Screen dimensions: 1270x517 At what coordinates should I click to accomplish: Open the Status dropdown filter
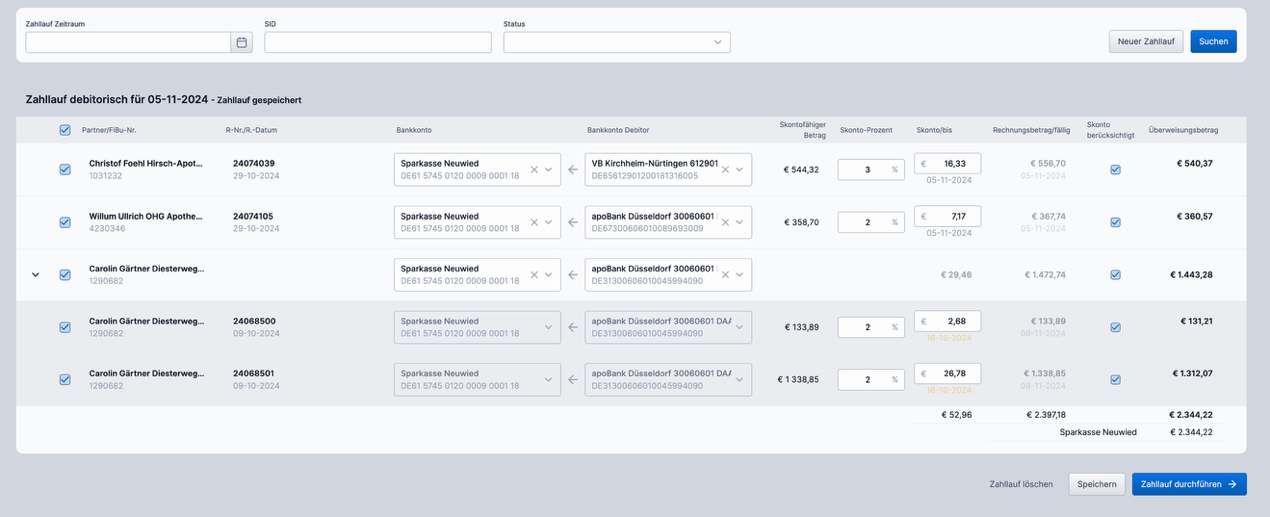(616, 42)
